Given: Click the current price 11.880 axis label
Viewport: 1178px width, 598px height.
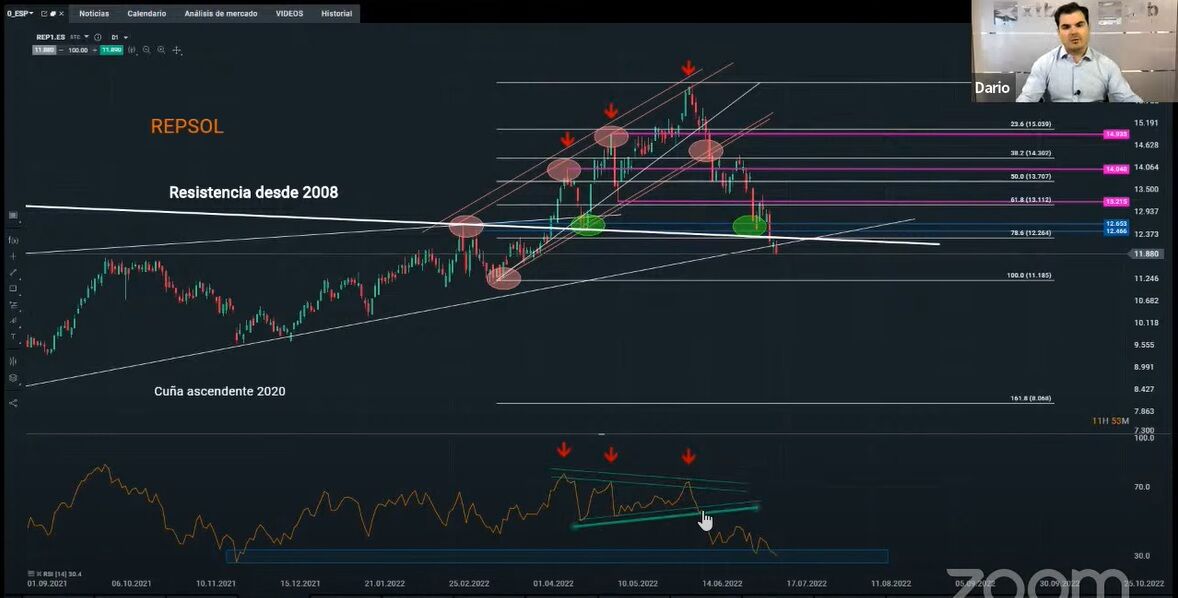Looking at the screenshot, I should click(1146, 254).
